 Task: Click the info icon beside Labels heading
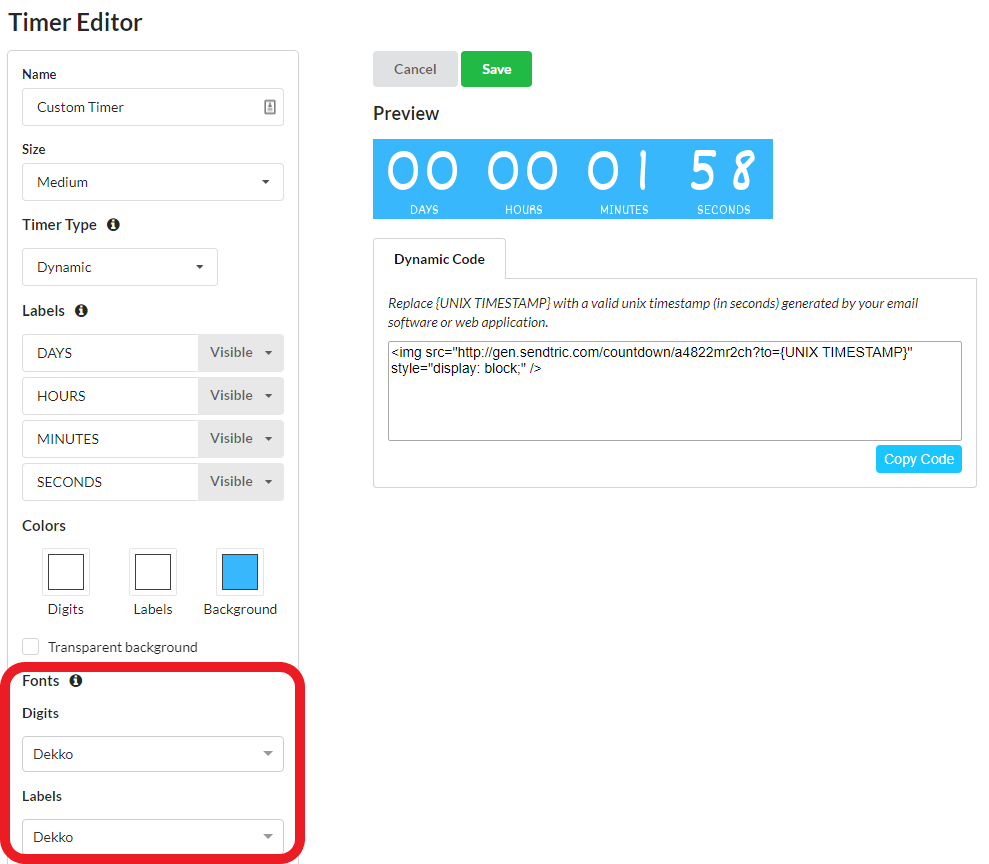(81, 311)
